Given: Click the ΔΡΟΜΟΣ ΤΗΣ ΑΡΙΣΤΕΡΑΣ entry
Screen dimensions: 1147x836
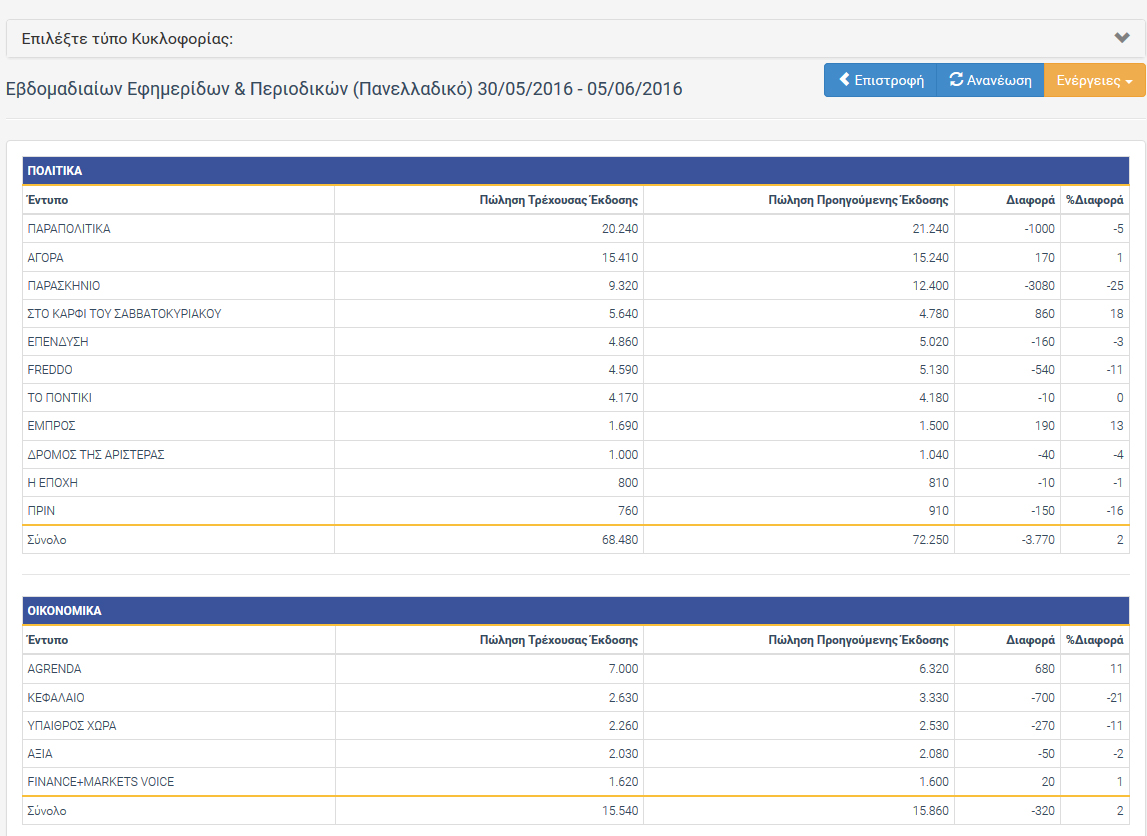Looking at the screenshot, I should point(96,455).
